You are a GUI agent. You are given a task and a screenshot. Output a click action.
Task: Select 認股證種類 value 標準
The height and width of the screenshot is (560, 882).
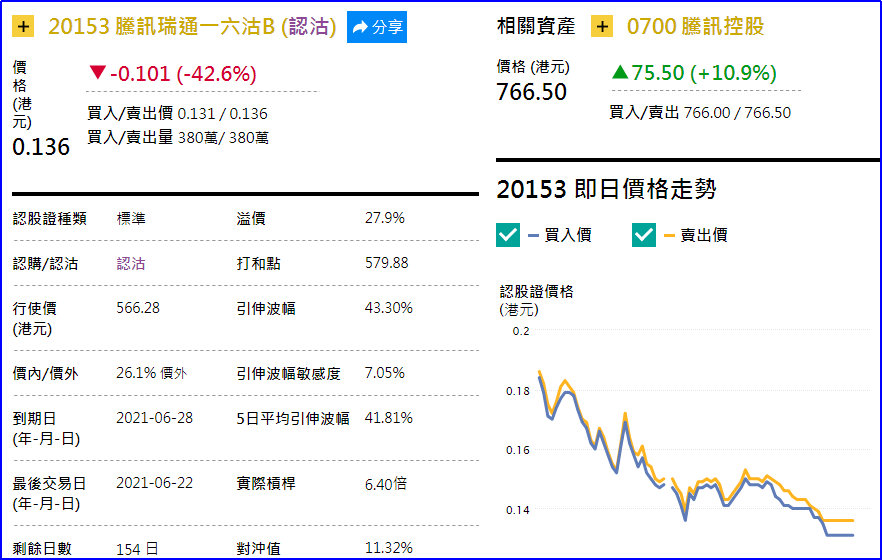click(131, 218)
